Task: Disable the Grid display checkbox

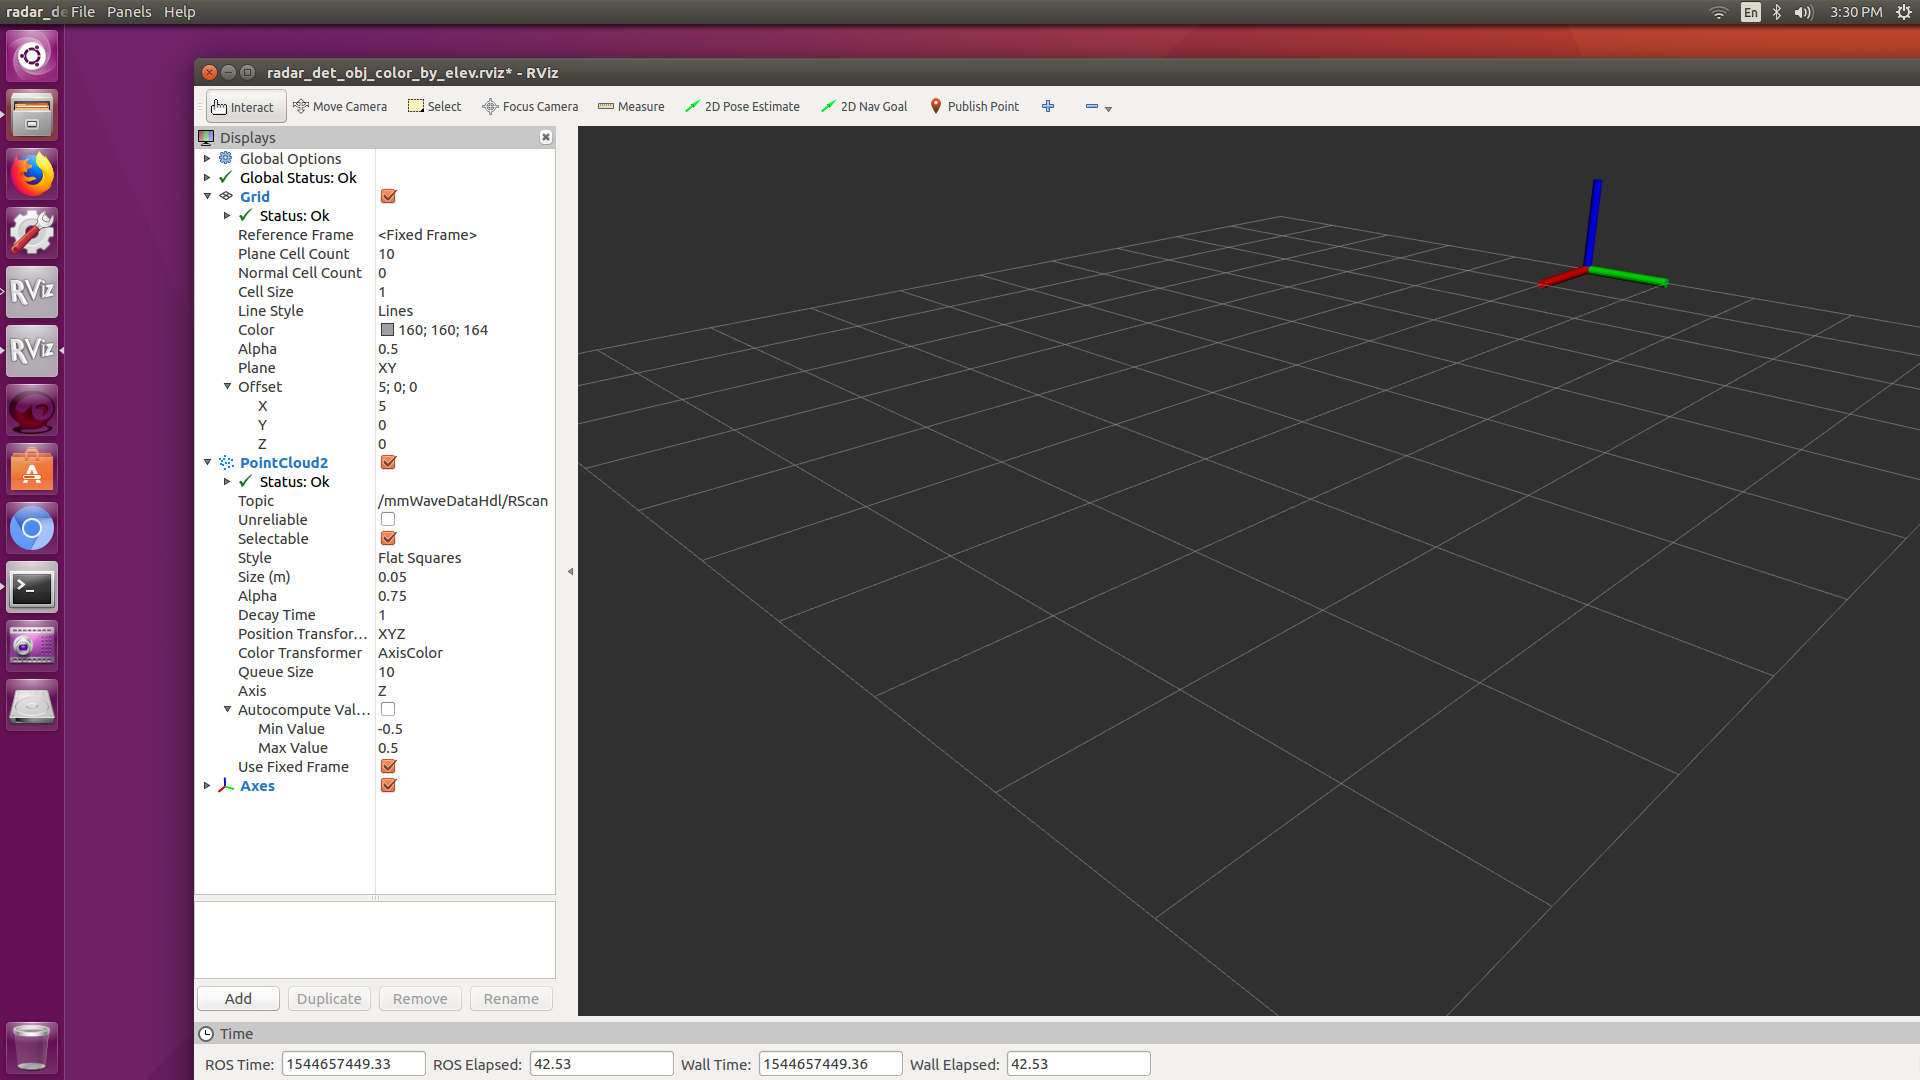Action: [389, 197]
